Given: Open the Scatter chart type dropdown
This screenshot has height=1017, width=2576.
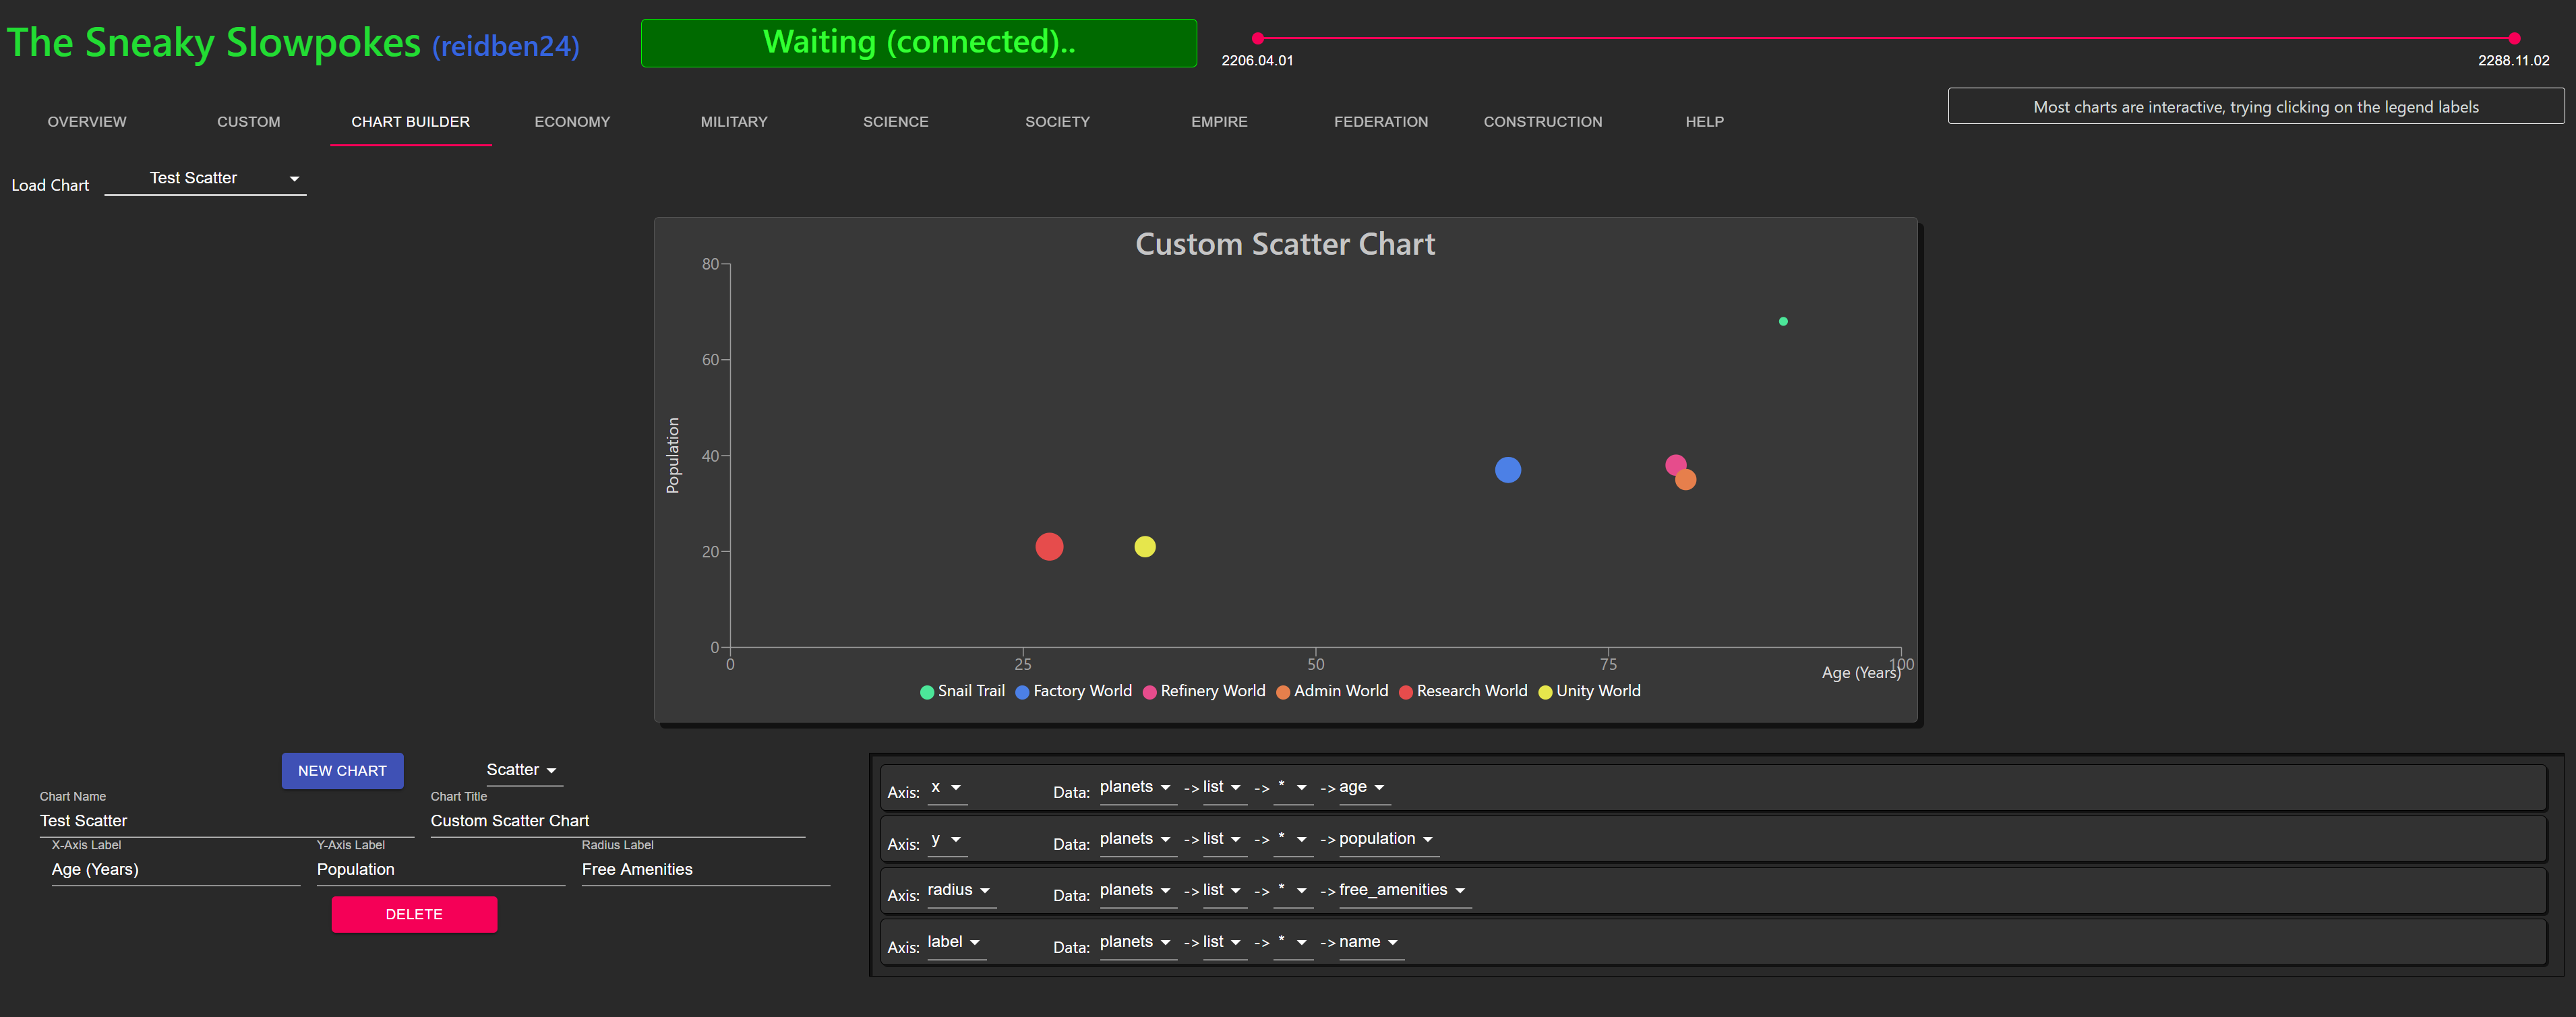Looking at the screenshot, I should (521, 770).
